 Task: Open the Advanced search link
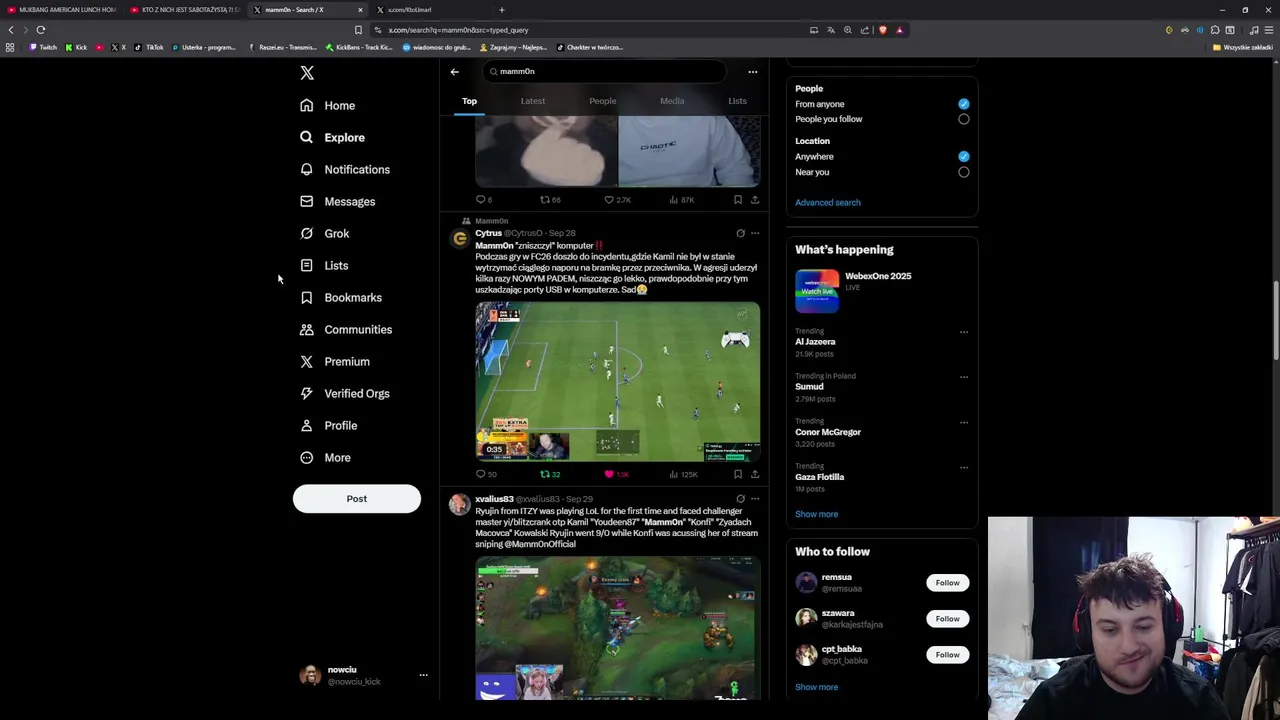point(828,203)
